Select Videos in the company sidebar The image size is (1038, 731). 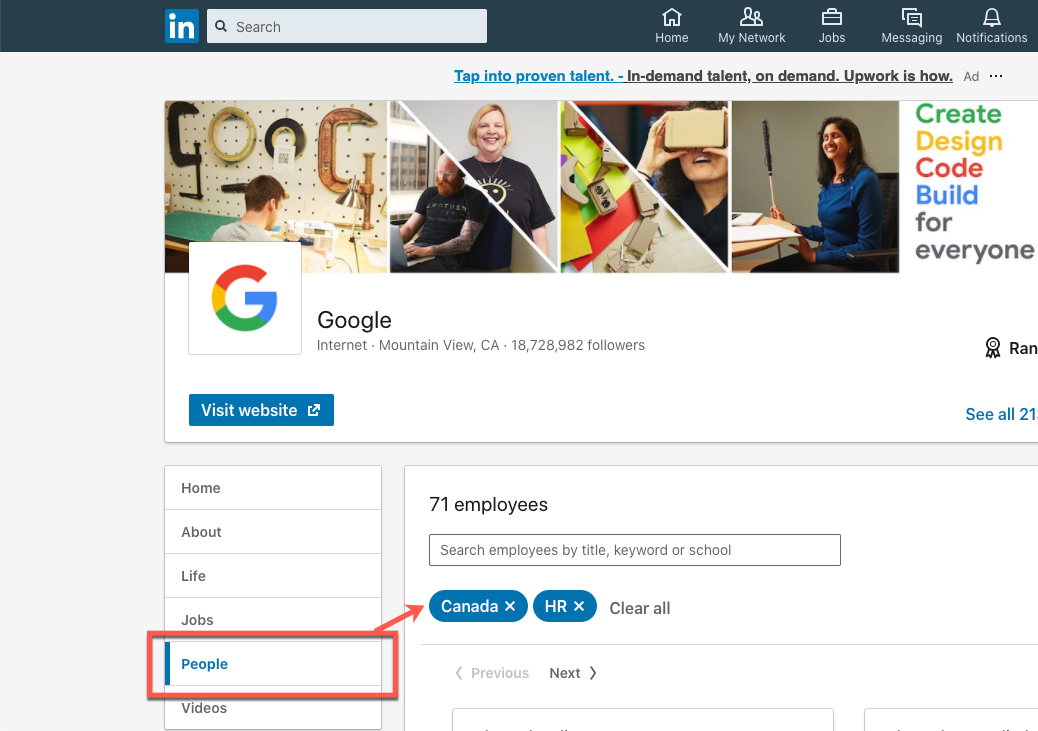coord(273,708)
